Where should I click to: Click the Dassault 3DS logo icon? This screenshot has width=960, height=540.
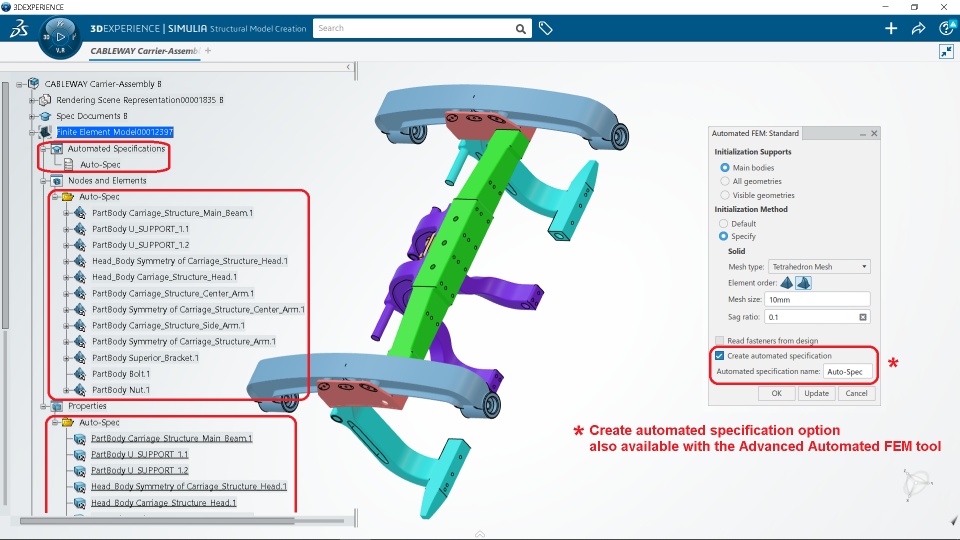(19, 28)
